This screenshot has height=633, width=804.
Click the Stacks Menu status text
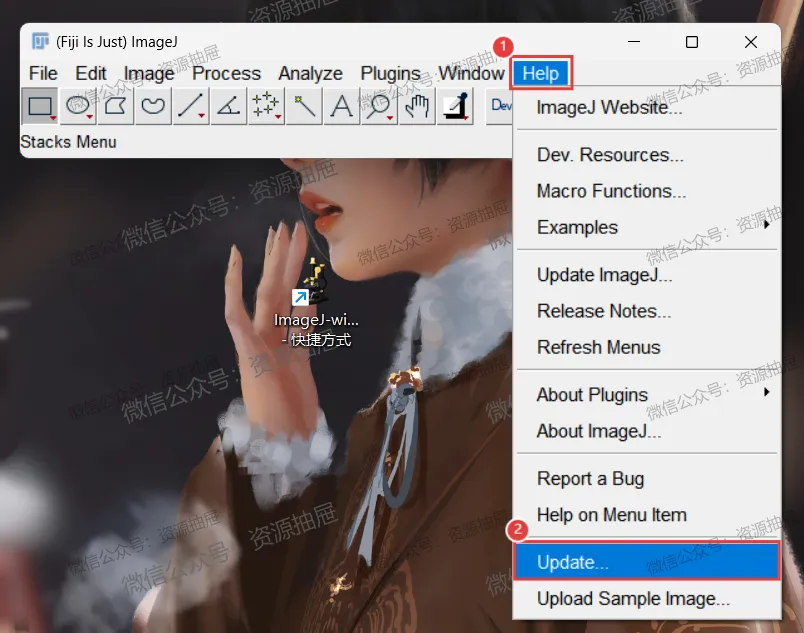tap(68, 142)
